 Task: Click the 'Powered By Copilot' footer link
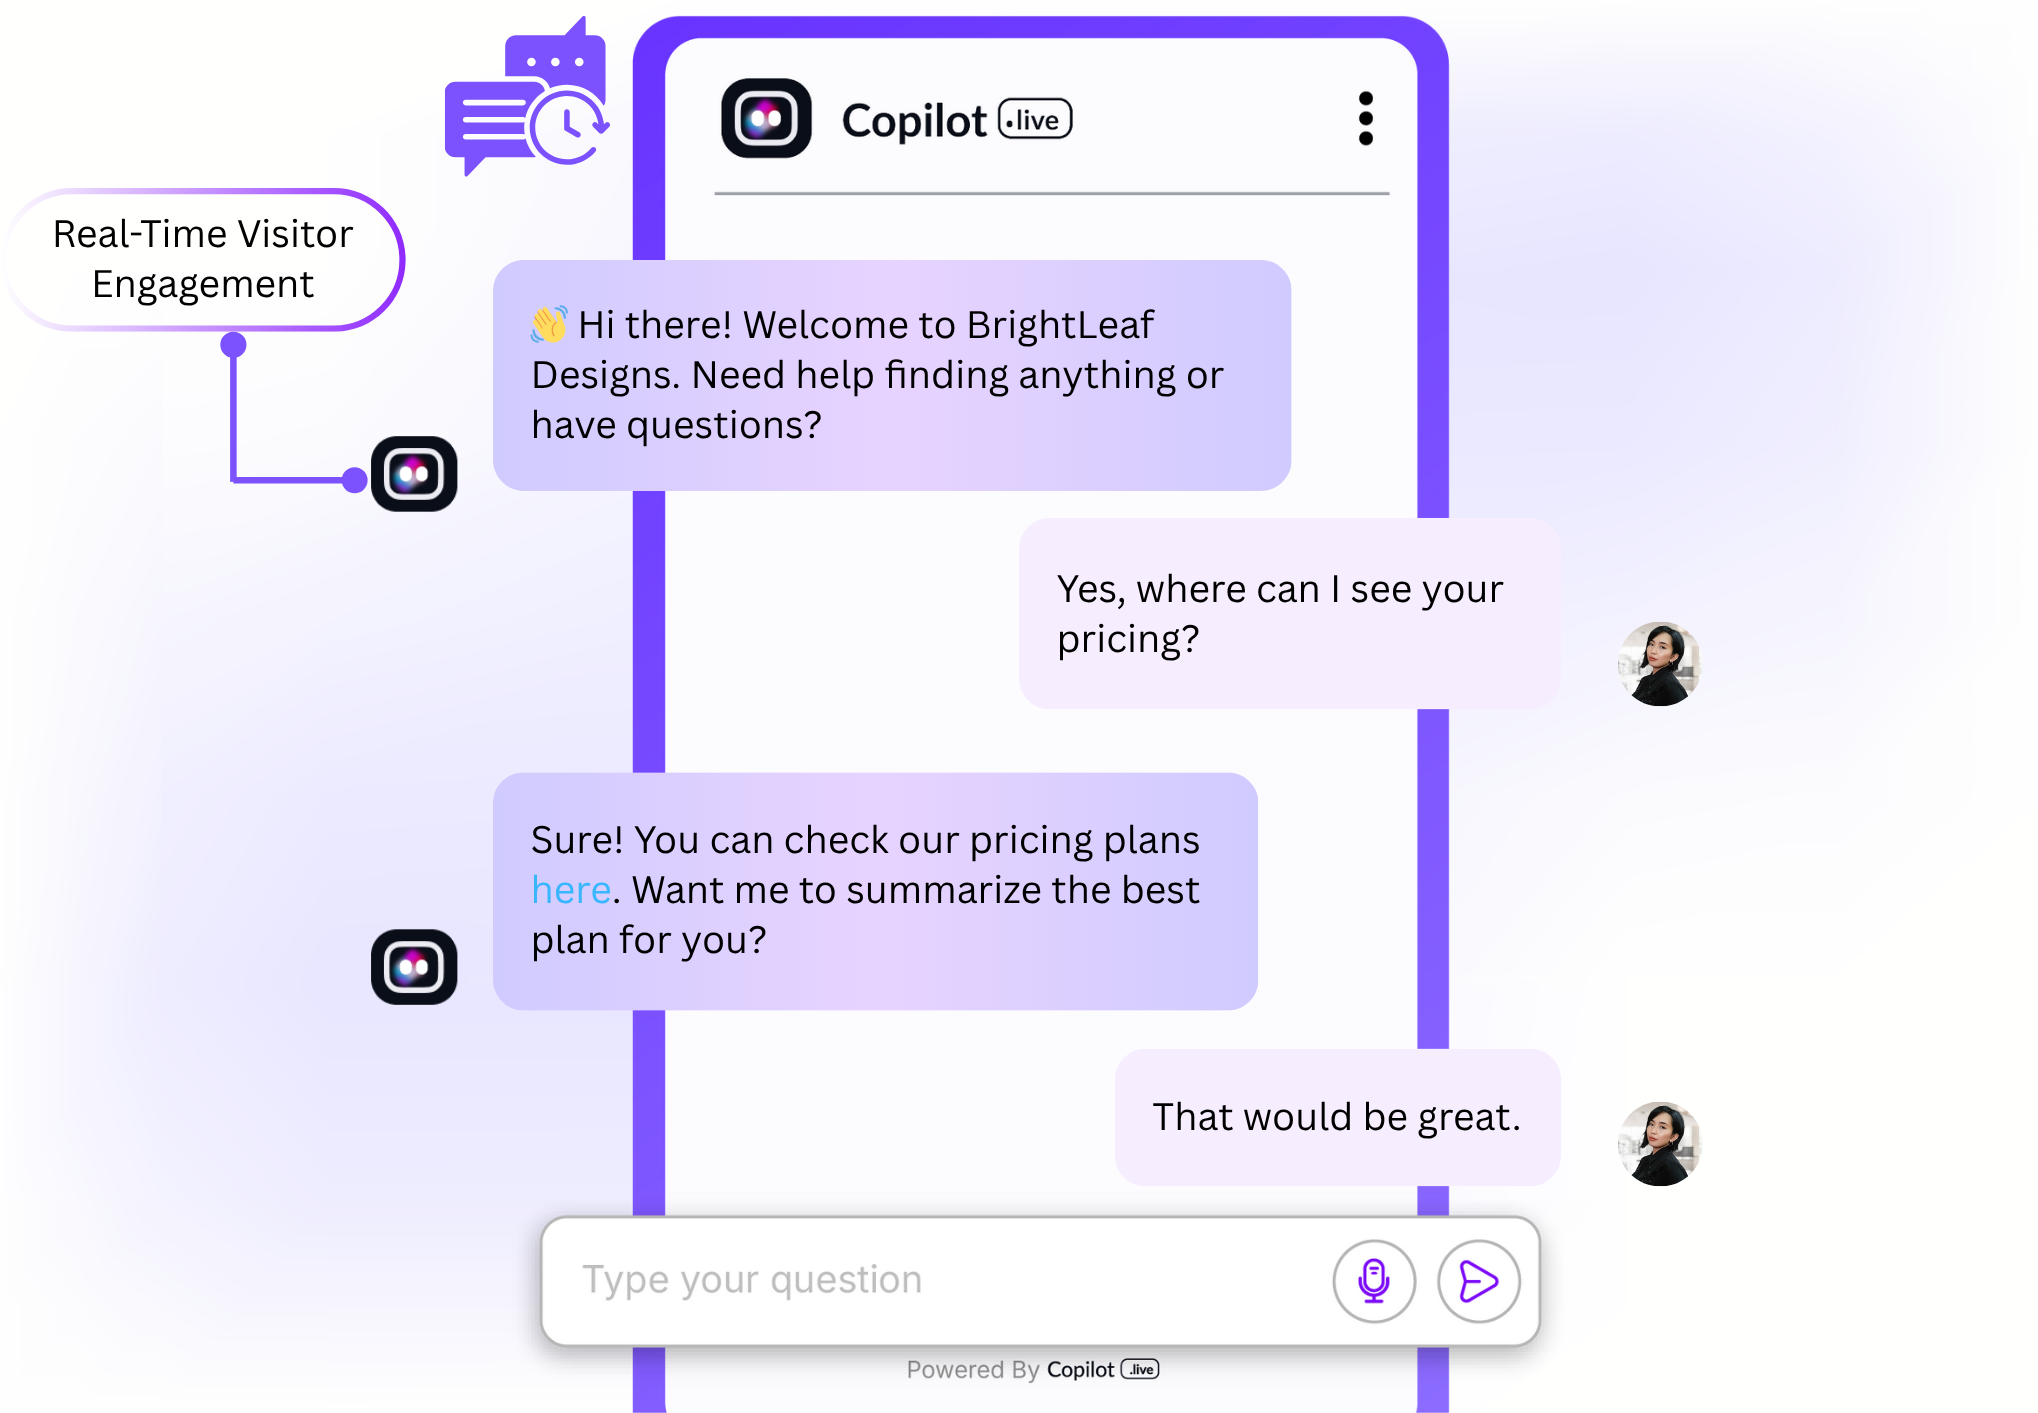[1032, 1369]
